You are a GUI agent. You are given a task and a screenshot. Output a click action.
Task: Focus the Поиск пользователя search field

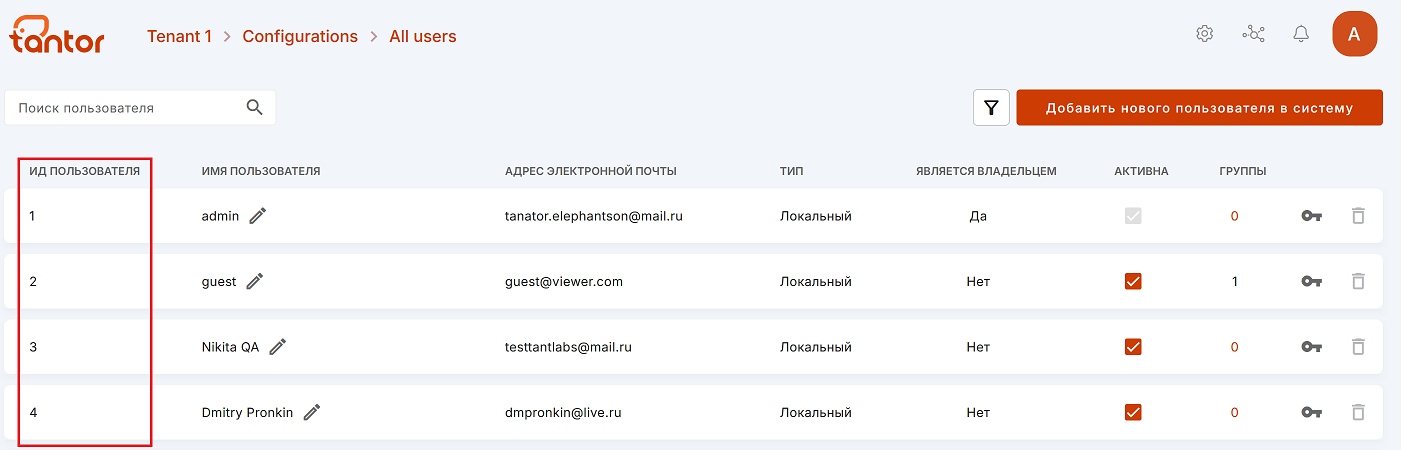coord(125,108)
